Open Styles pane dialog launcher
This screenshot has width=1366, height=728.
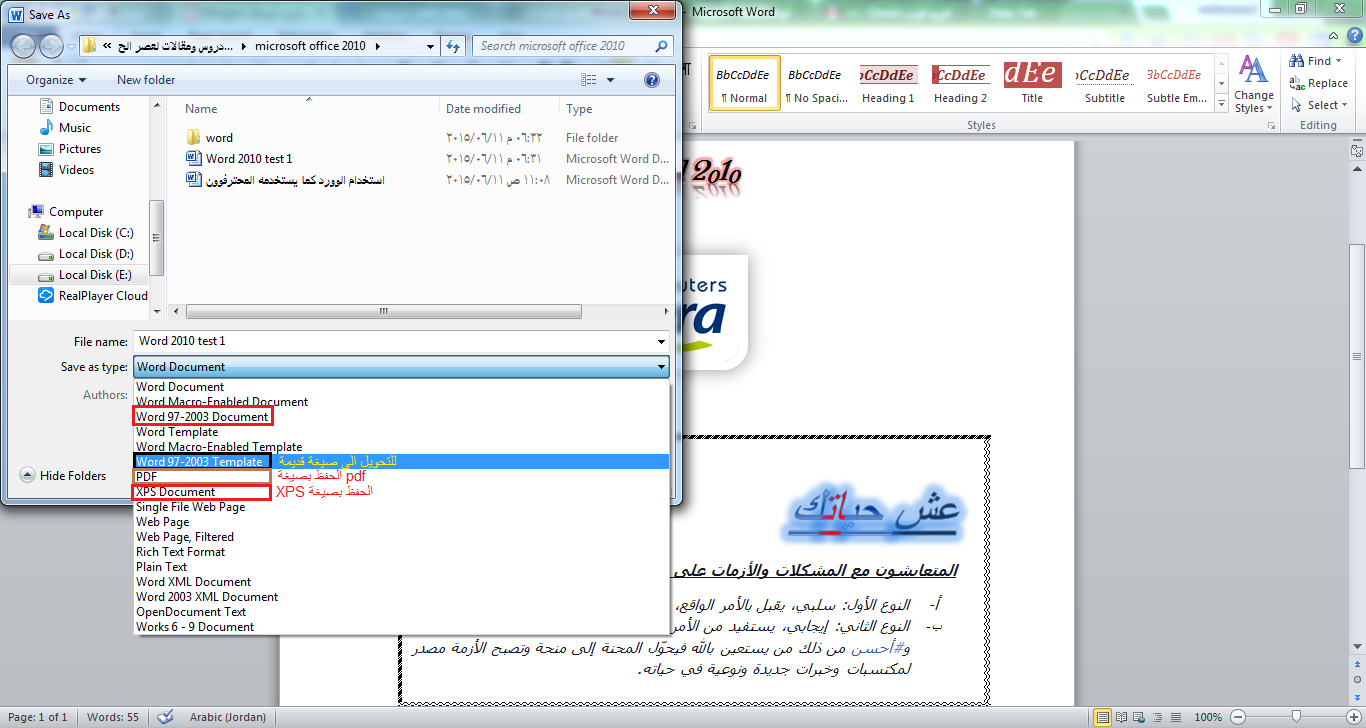click(1272, 126)
